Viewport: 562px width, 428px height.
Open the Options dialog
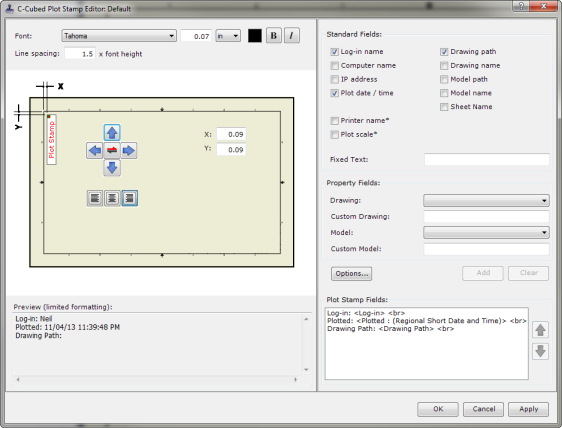coord(351,274)
